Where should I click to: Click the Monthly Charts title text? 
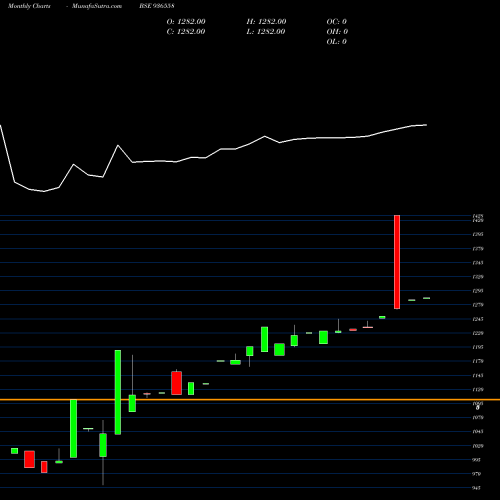29,6
